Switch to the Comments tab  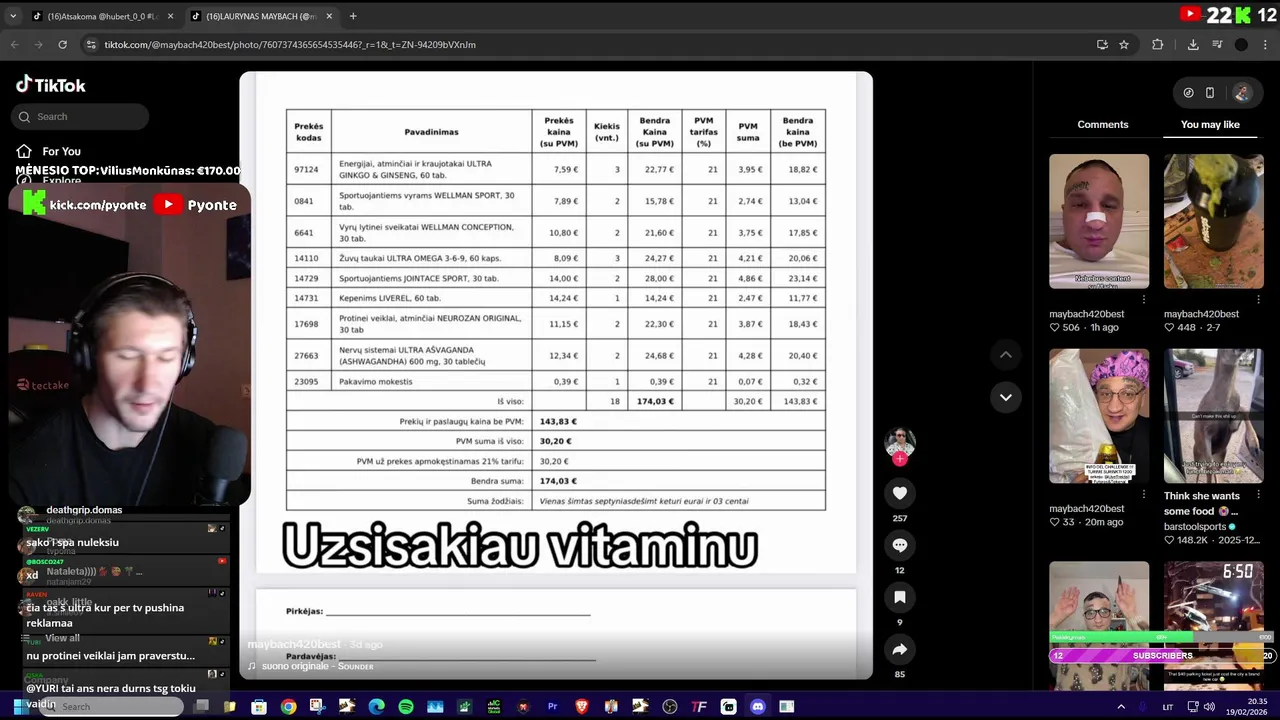click(x=1102, y=125)
